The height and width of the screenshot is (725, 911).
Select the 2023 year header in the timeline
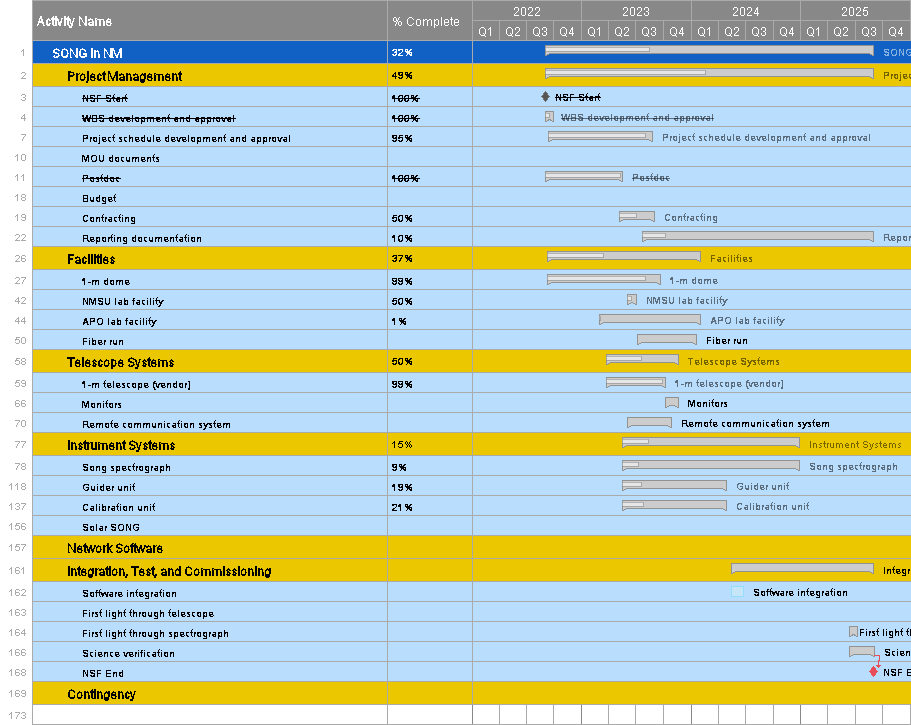pos(635,11)
